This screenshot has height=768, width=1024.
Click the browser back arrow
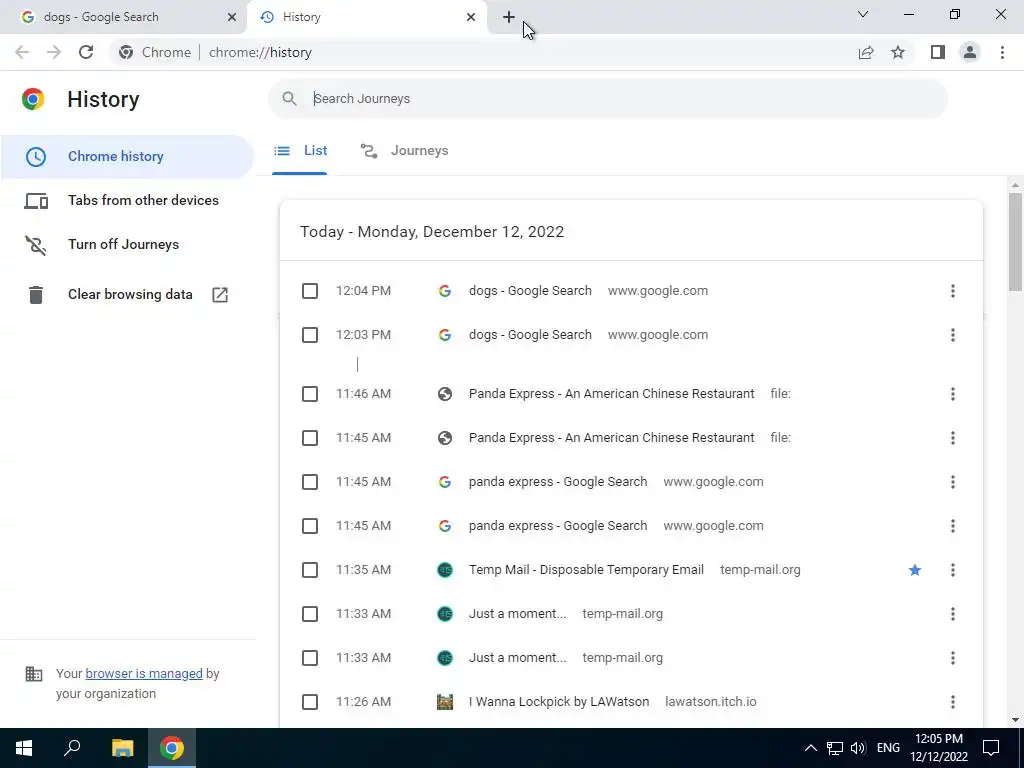[x=22, y=52]
